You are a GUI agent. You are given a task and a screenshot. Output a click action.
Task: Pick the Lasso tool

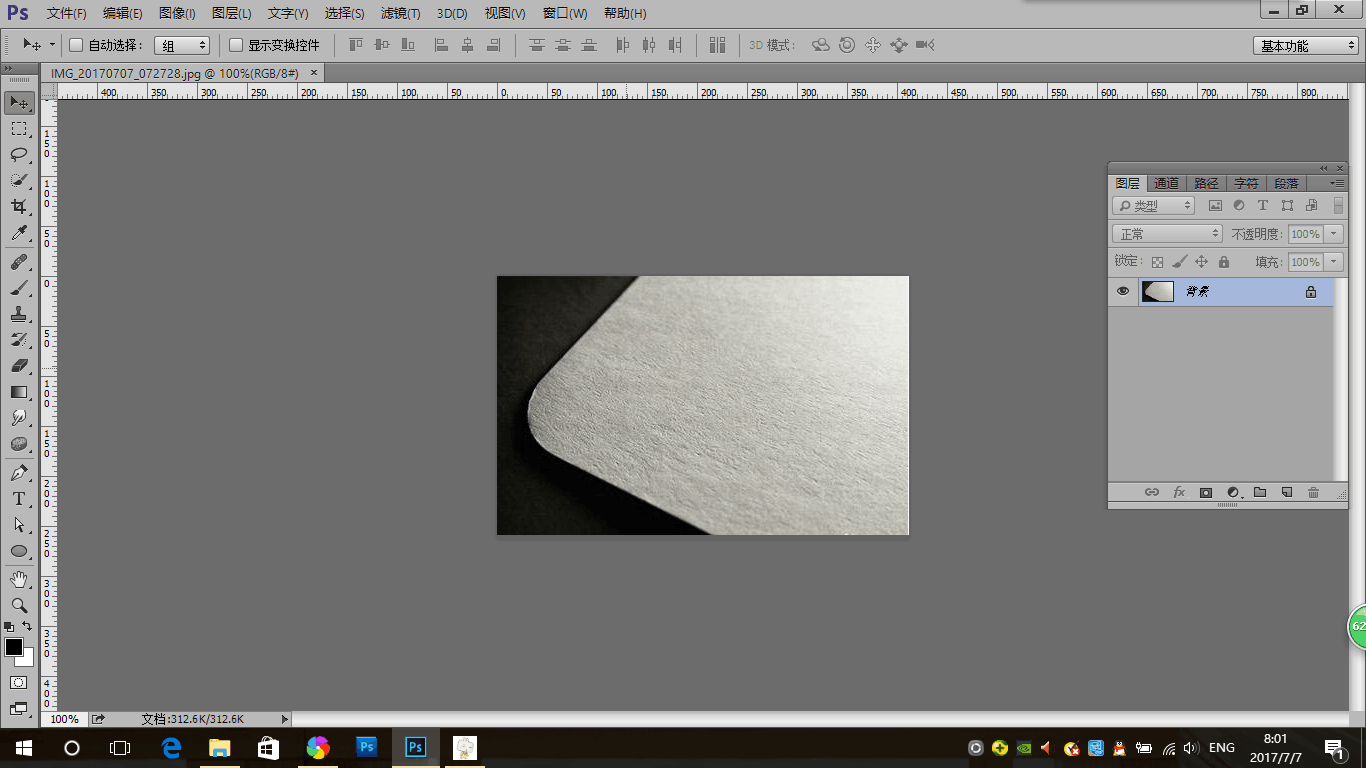19,154
